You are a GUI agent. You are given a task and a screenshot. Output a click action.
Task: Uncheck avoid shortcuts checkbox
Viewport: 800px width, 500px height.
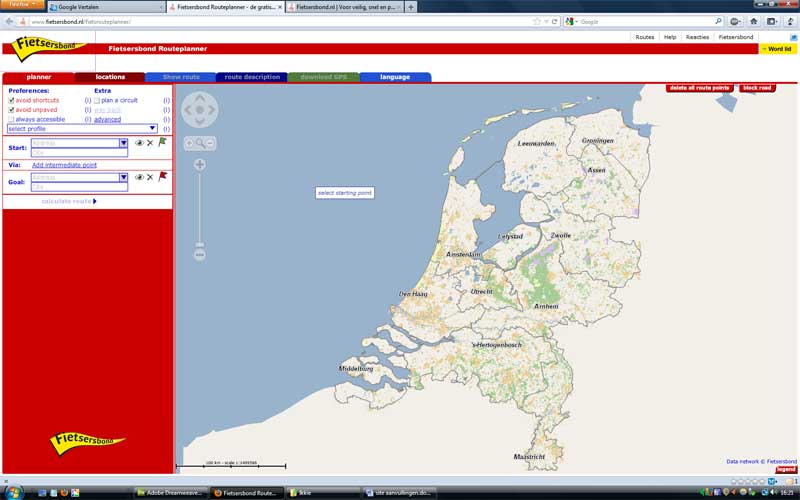[11, 101]
